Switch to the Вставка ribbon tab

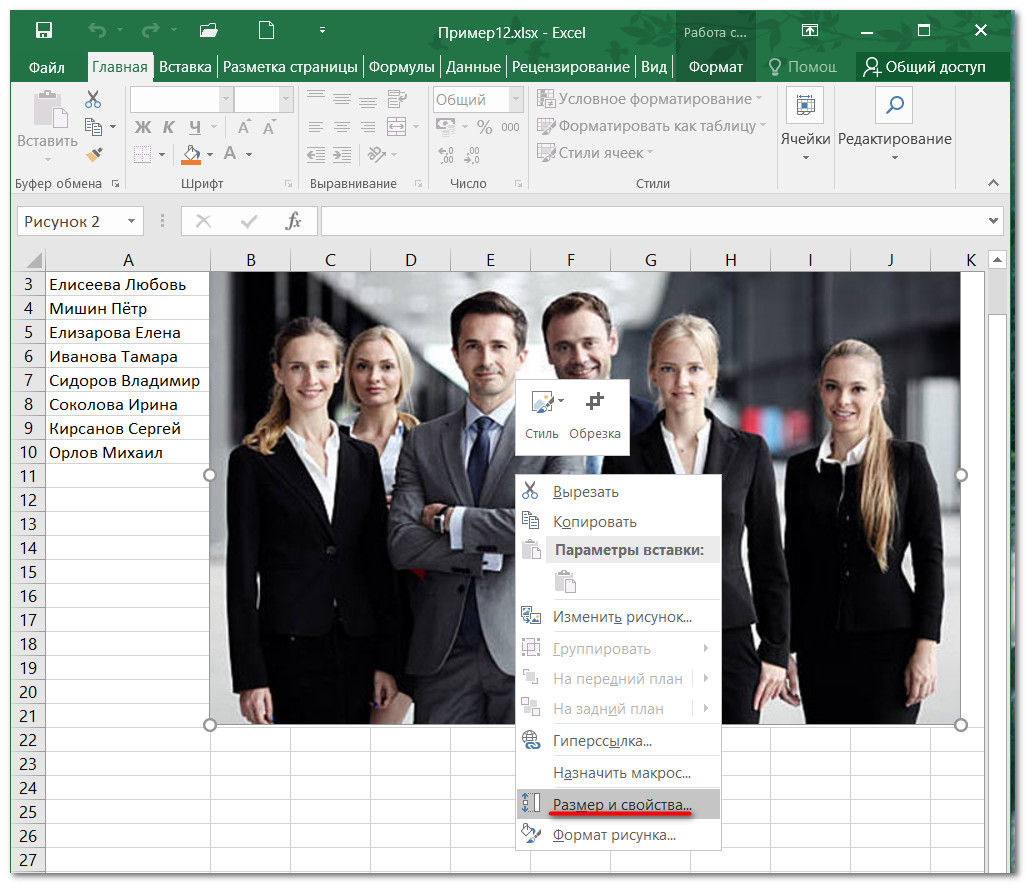[185, 67]
